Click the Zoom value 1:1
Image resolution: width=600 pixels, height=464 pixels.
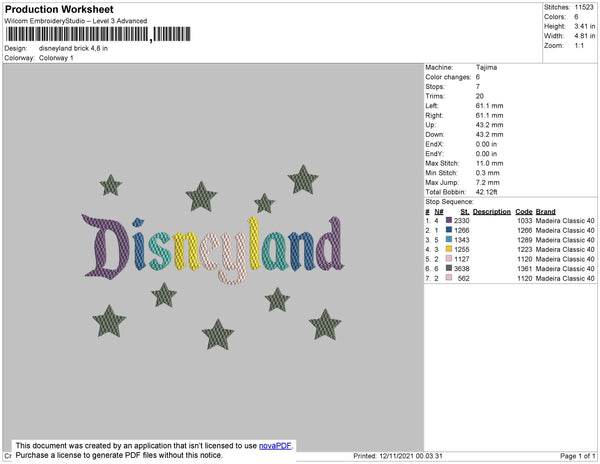579,46
